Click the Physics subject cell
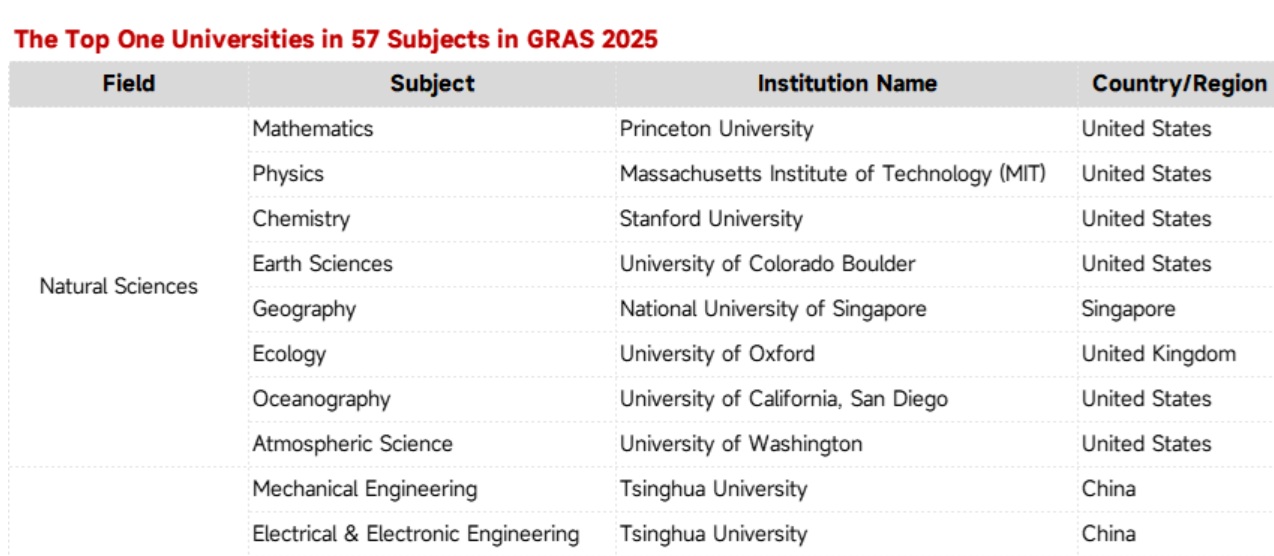Viewport: 1274px width, 556px height. (288, 174)
